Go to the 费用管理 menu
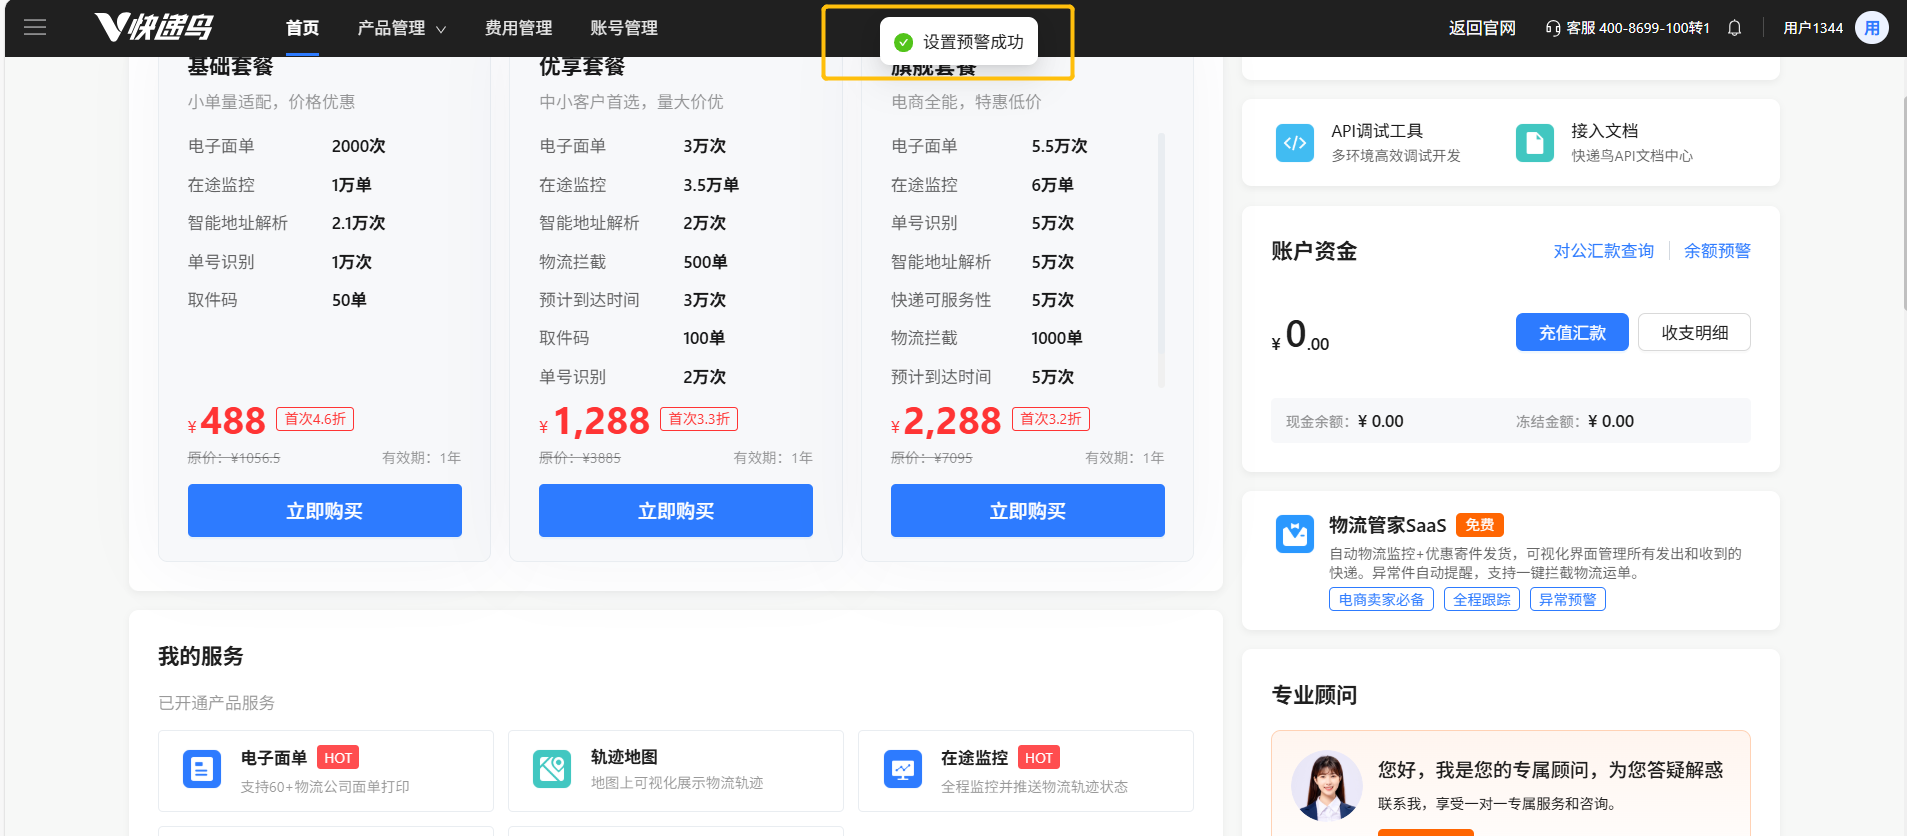Image resolution: width=1907 pixels, height=836 pixels. 518,28
